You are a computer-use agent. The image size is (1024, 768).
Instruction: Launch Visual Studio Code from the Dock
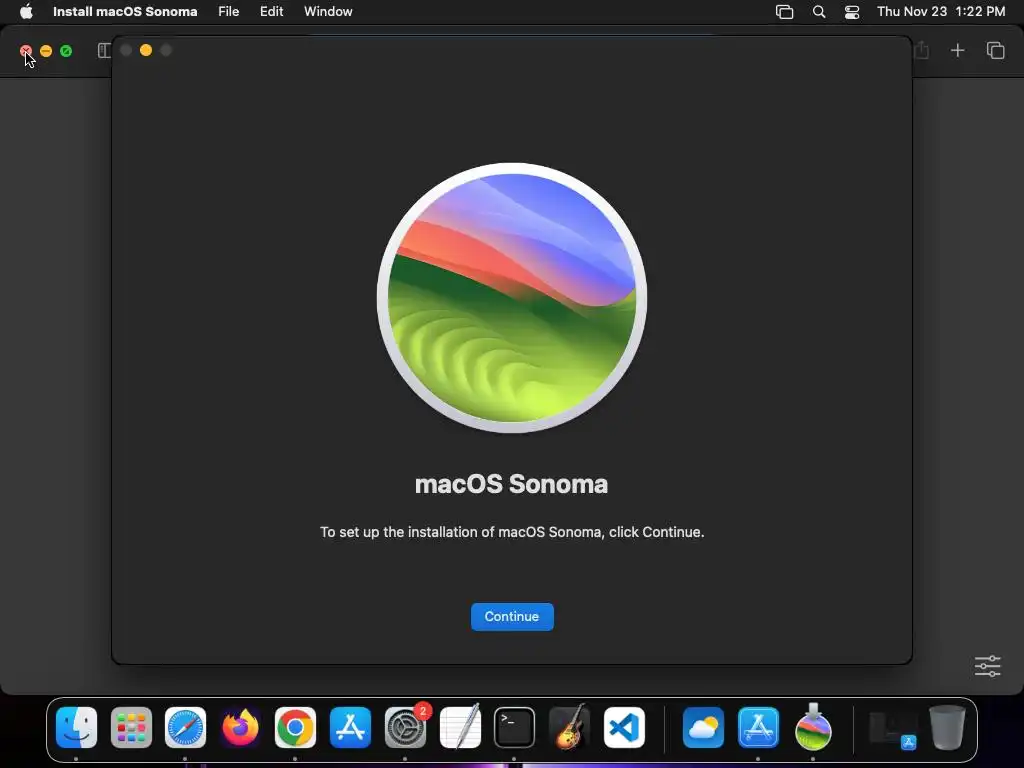click(624, 728)
